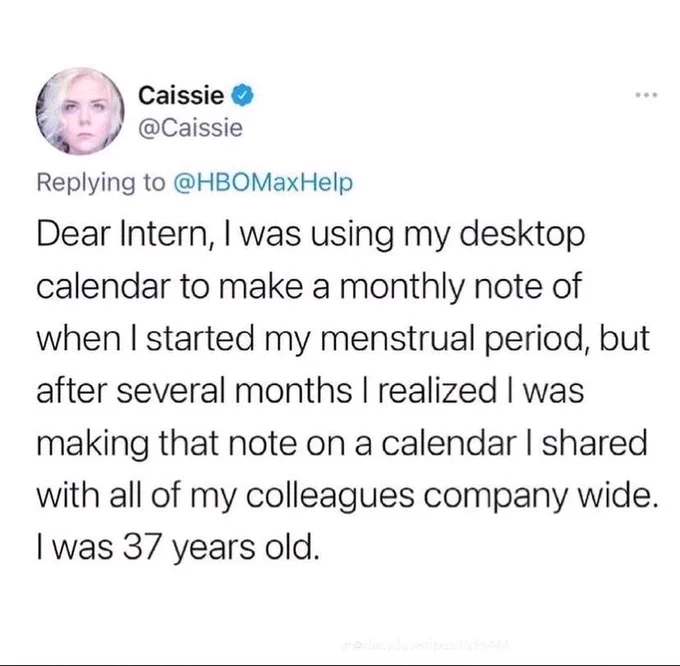Click the tweet line starting 'making that note'
This screenshot has height=666, width=680.
coord(342,444)
